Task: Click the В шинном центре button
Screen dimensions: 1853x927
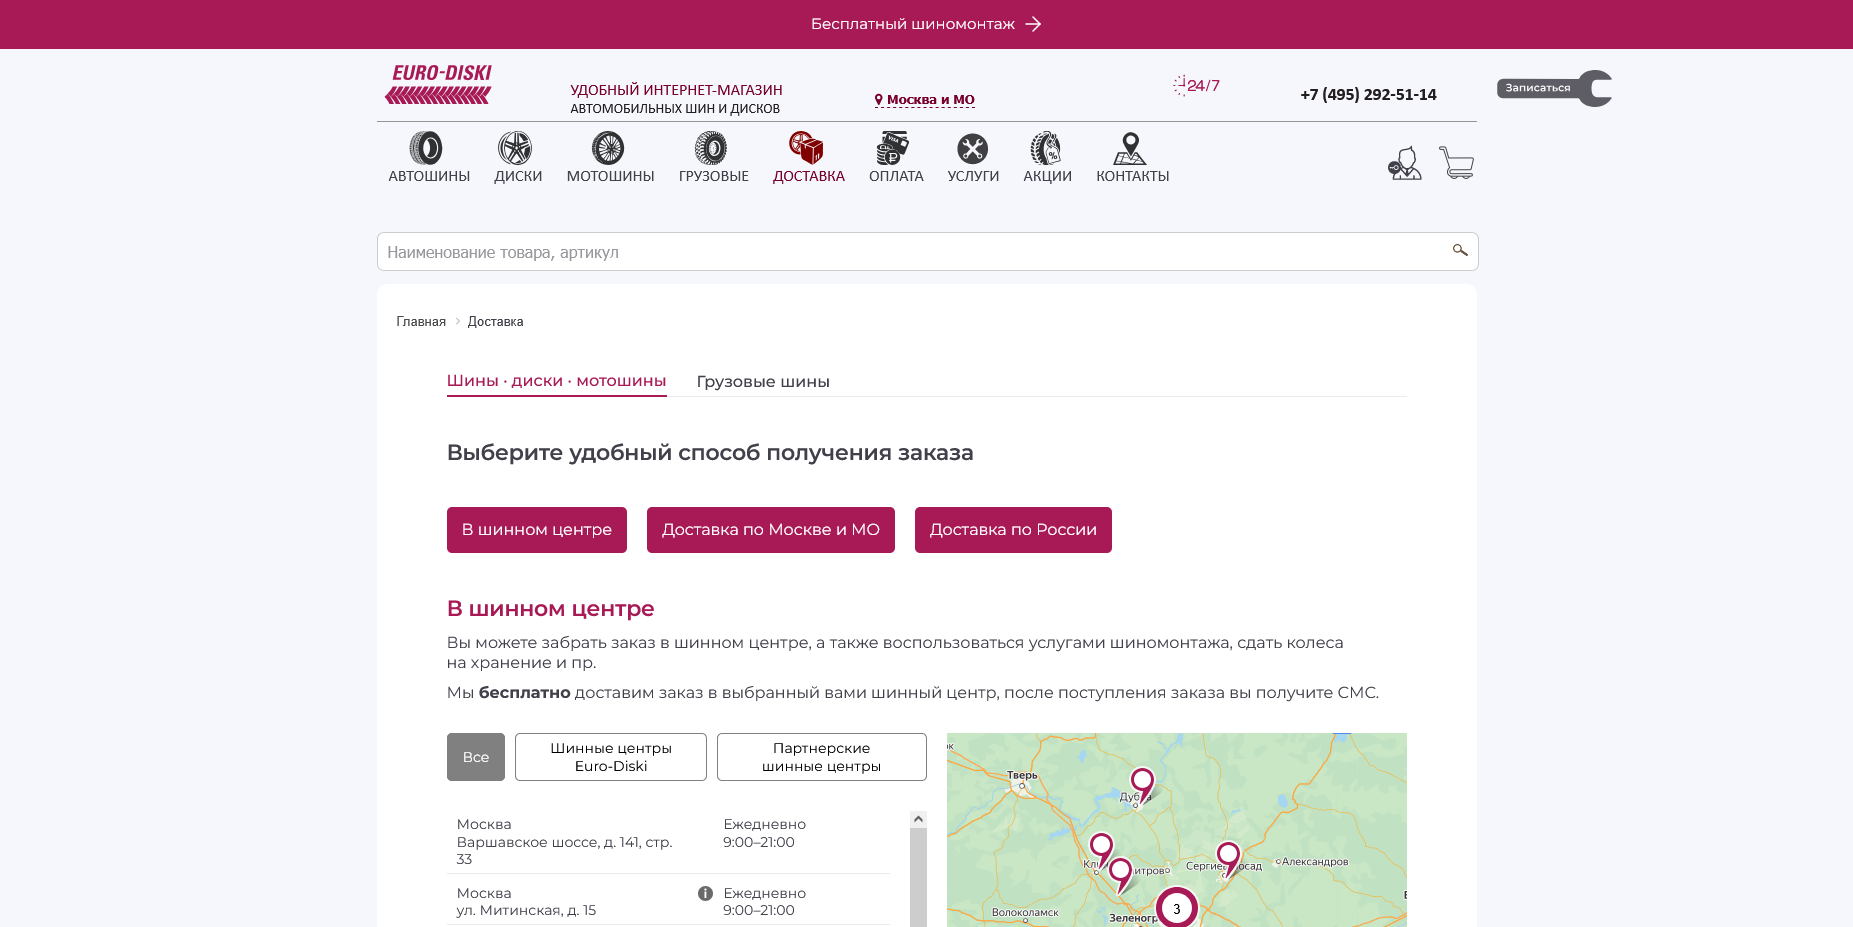Action: coord(537,530)
